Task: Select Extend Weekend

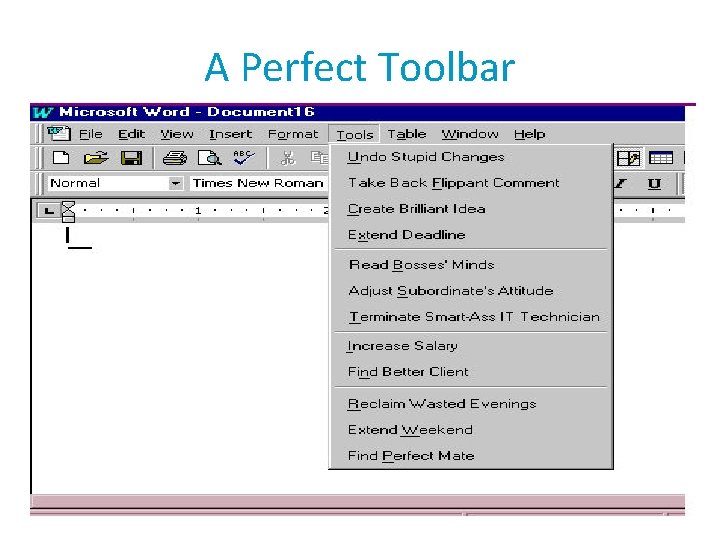Action: [x=471, y=430]
